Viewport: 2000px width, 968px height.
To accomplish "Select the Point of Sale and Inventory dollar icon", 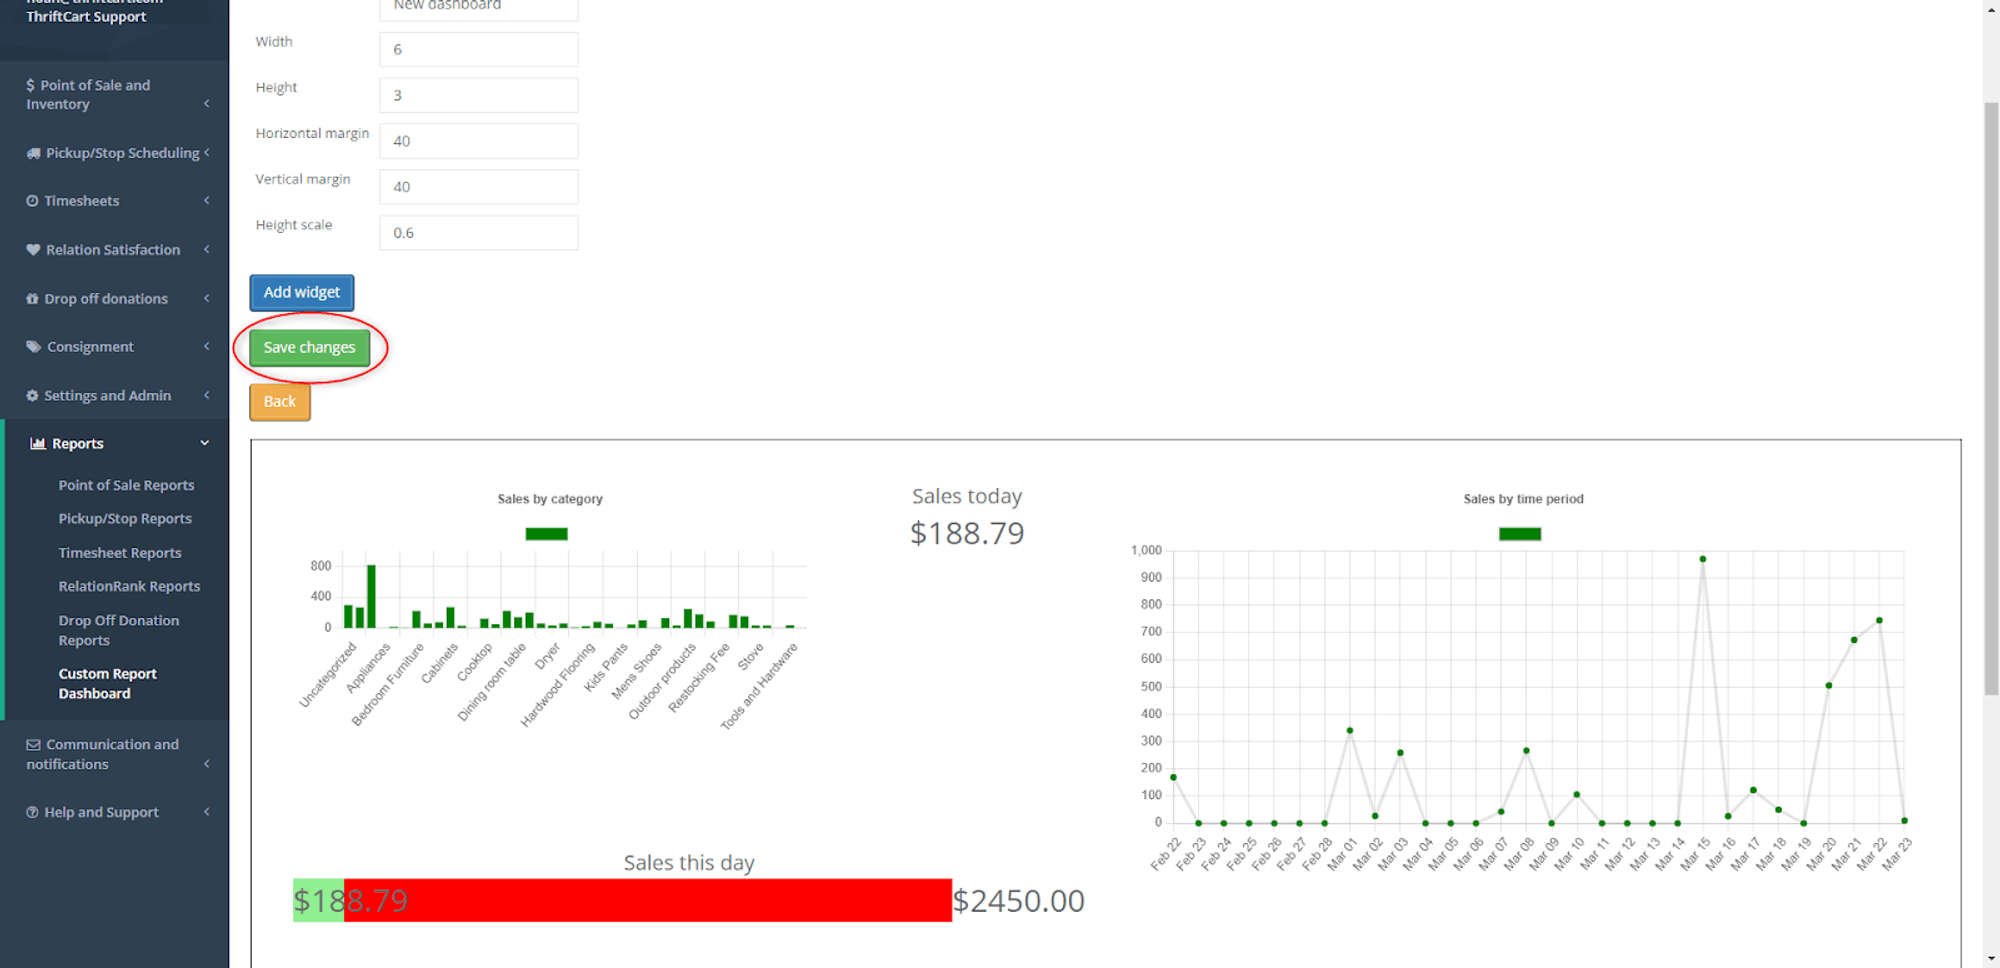I will pyautogui.click(x=33, y=85).
